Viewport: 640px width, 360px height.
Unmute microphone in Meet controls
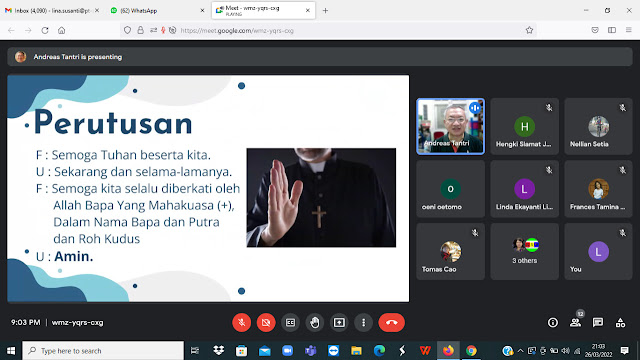point(241,322)
